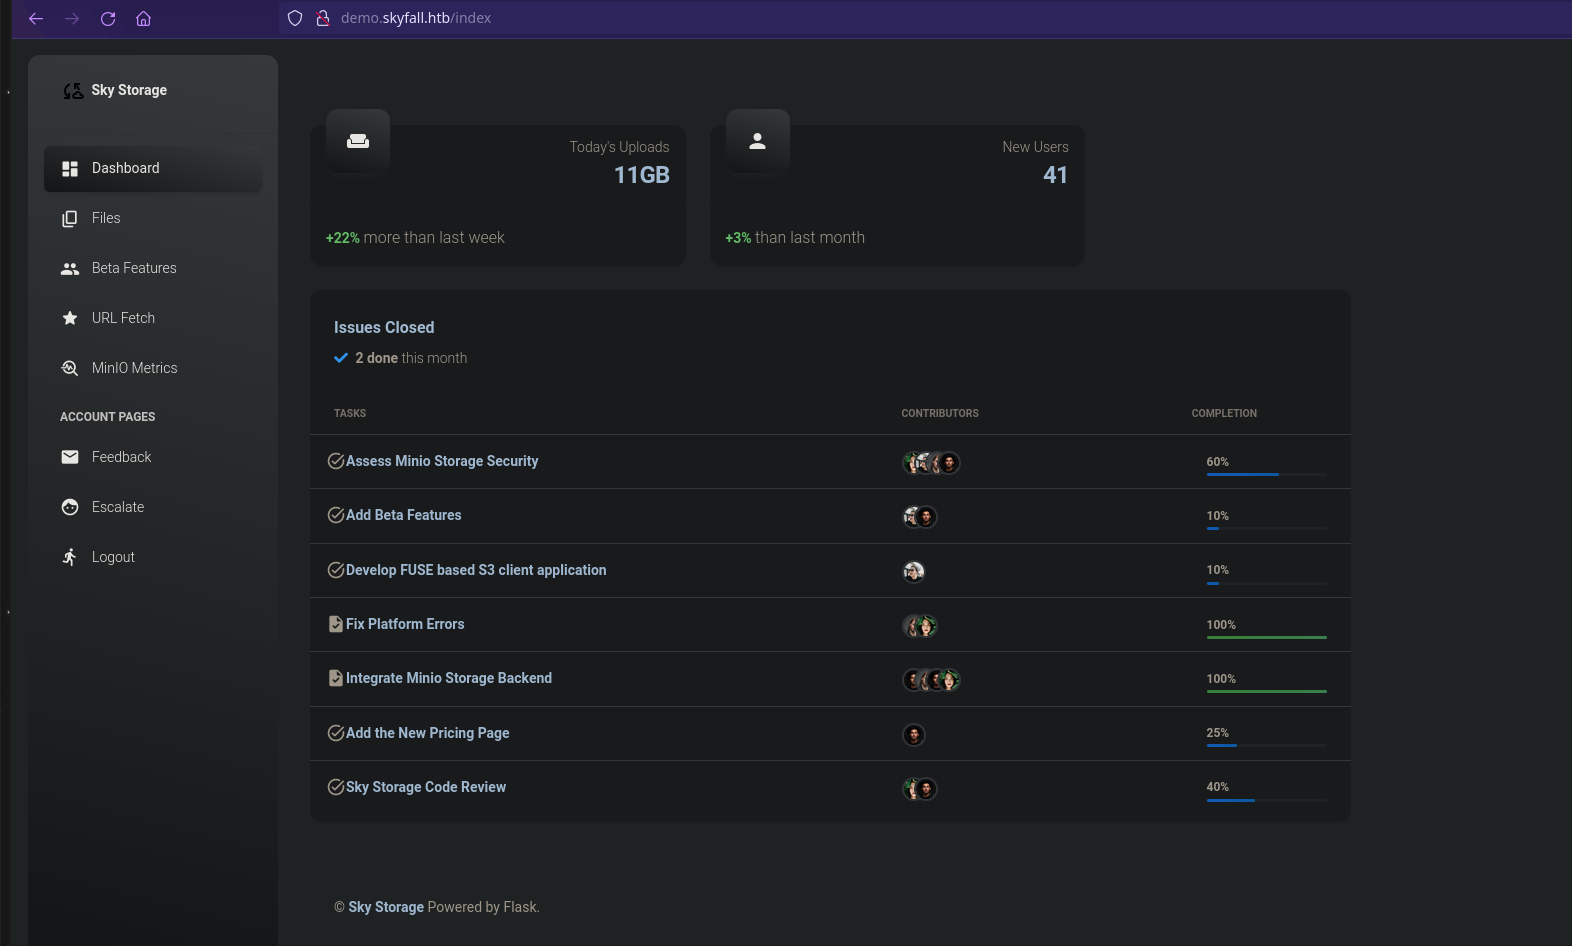Click the New Users person icon
The width and height of the screenshot is (1572, 946).
tap(757, 141)
